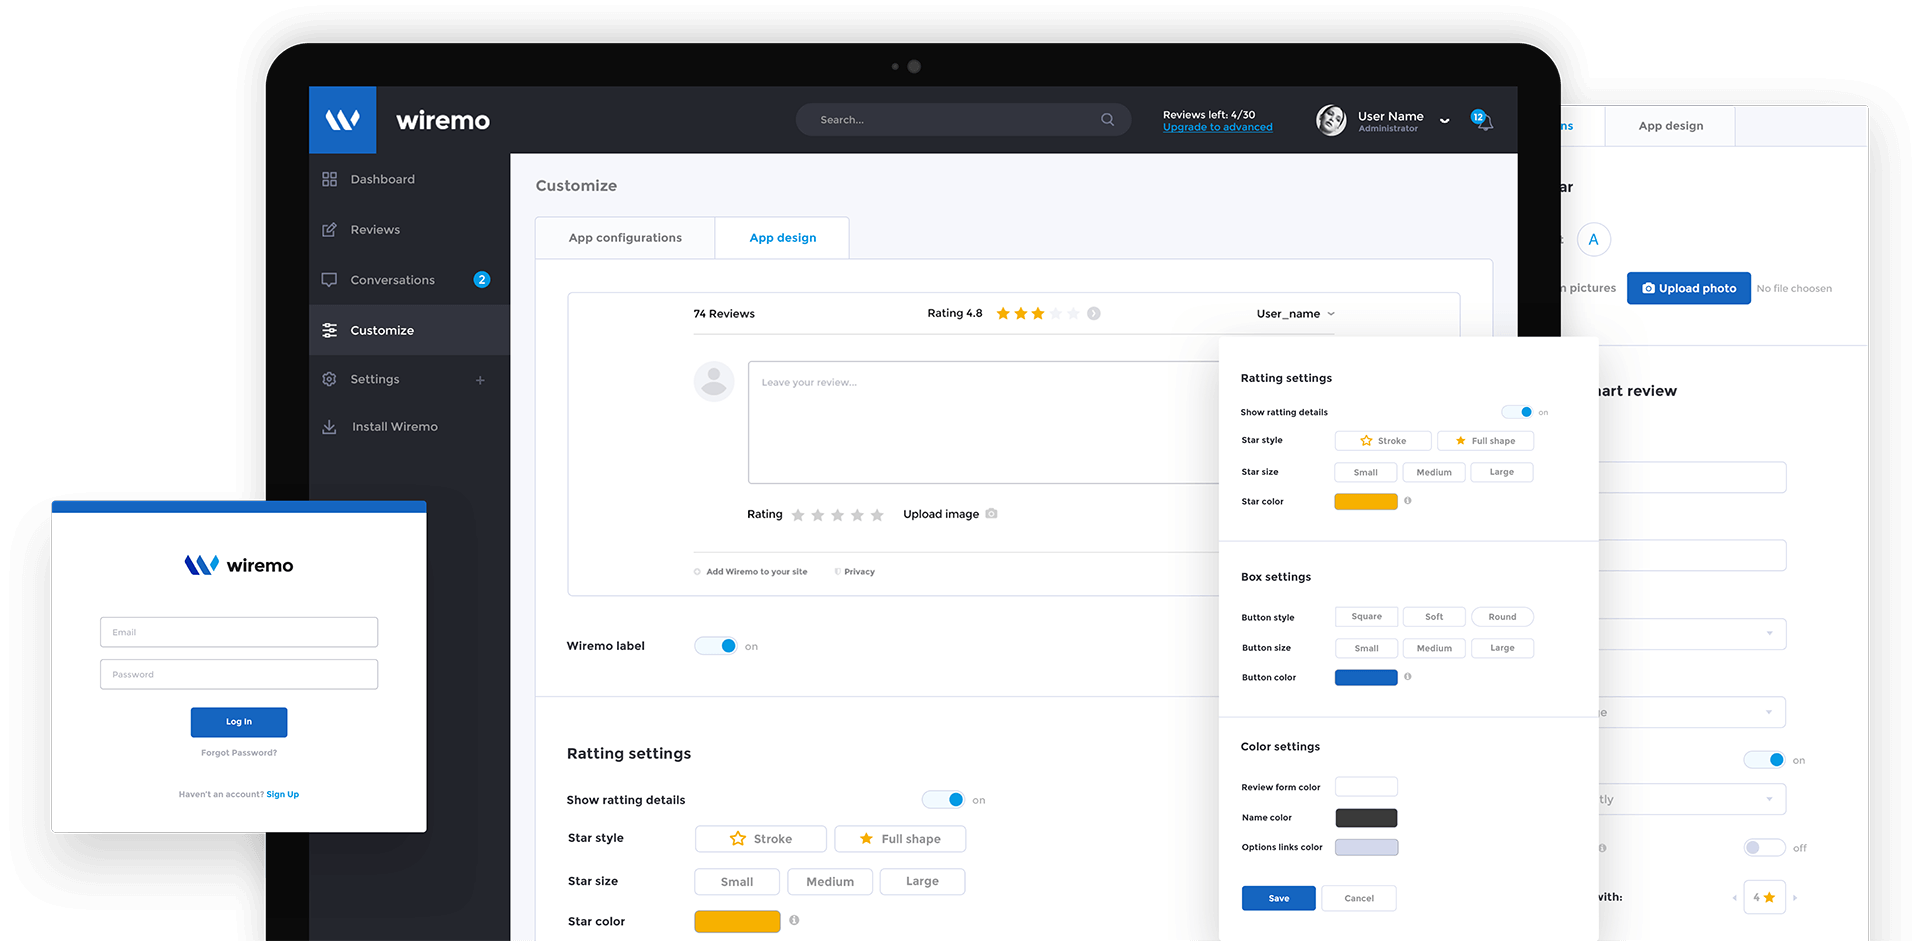
Task: Click the search magnifier icon
Action: coord(1107,119)
